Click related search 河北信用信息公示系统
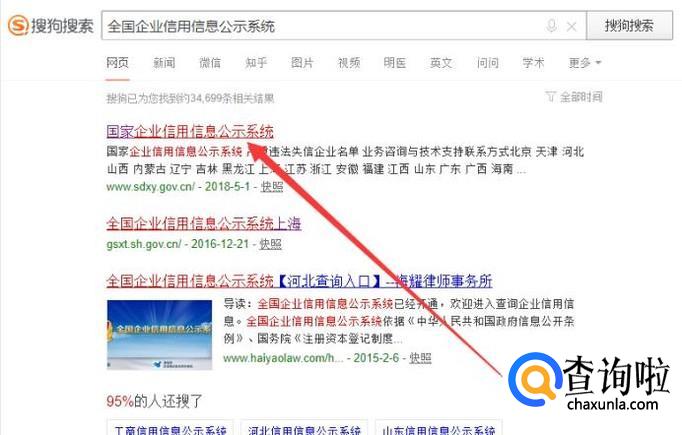 pos(304,428)
